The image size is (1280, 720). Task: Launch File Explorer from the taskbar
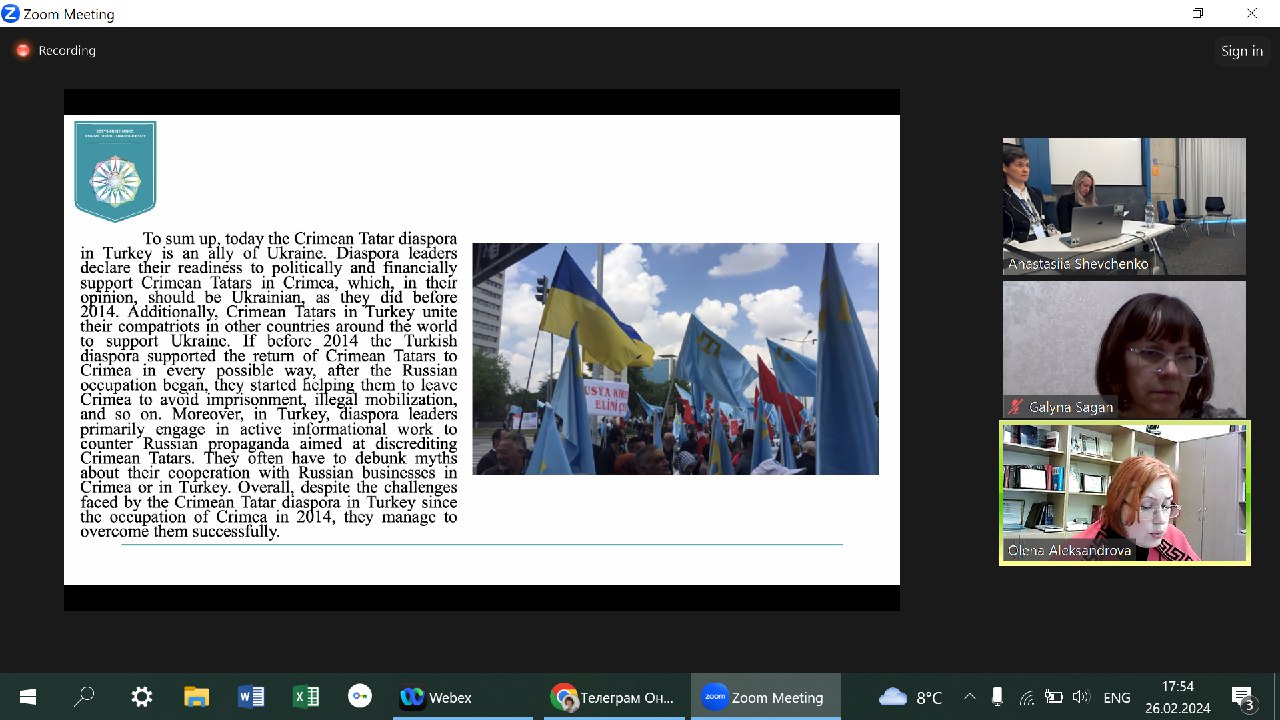click(x=196, y=697)
